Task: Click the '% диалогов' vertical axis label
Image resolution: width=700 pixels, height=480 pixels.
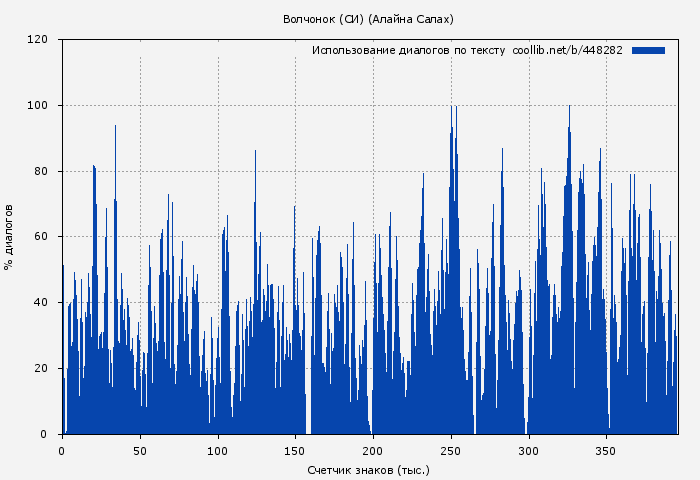Action: pos(9,237)
